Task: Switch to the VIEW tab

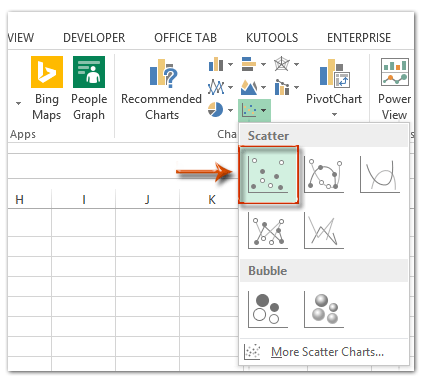Action: [x=21, y=38]
